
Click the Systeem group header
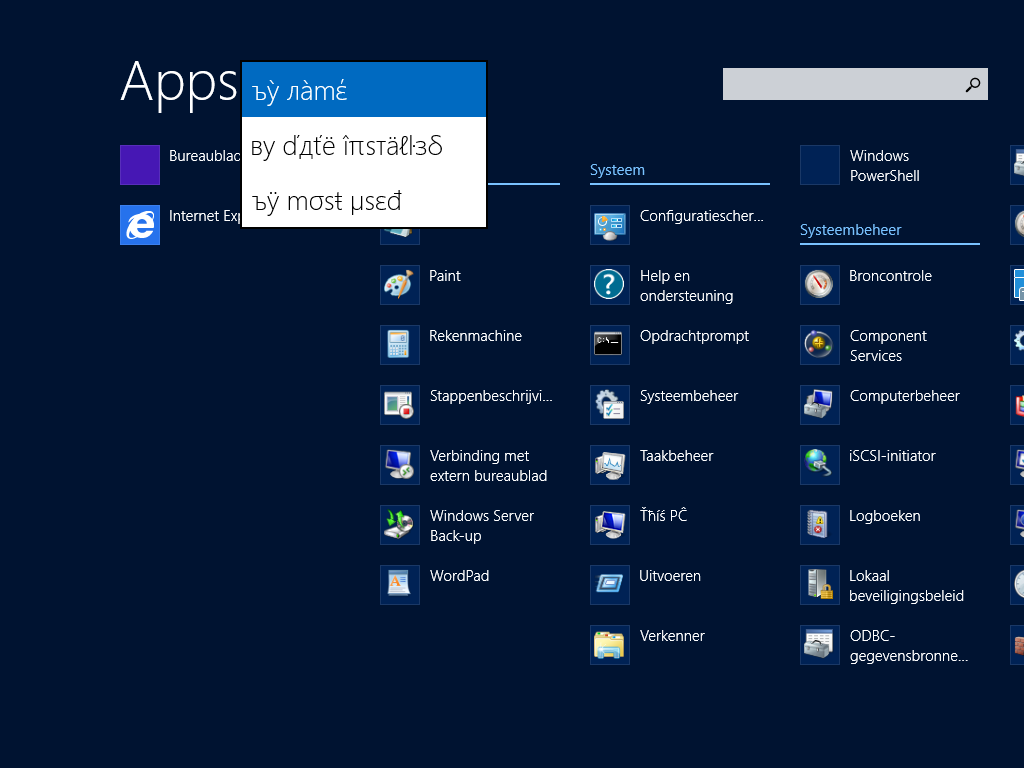coord(617,170)
